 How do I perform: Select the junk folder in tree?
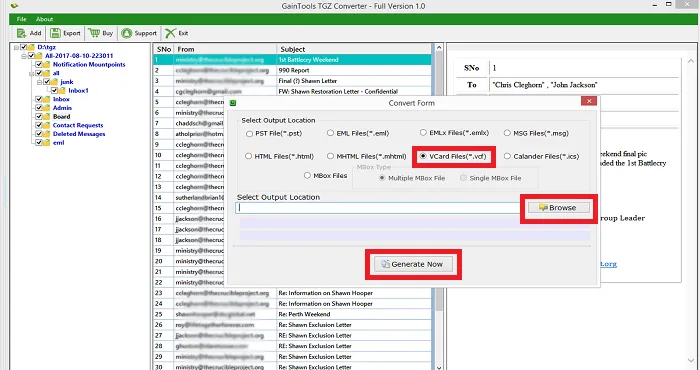click(67, 82)
